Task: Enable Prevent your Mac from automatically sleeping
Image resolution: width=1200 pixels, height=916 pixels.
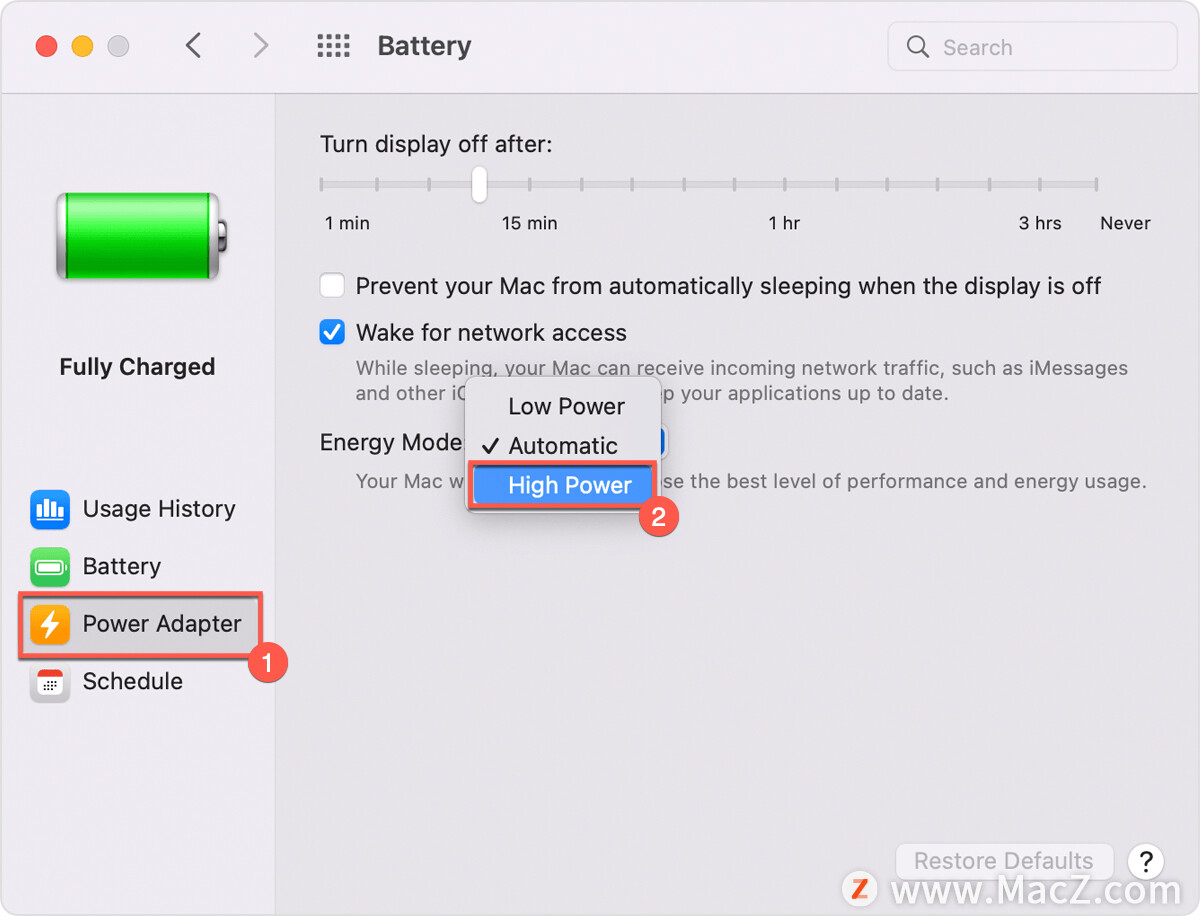Action: (332, 286)
